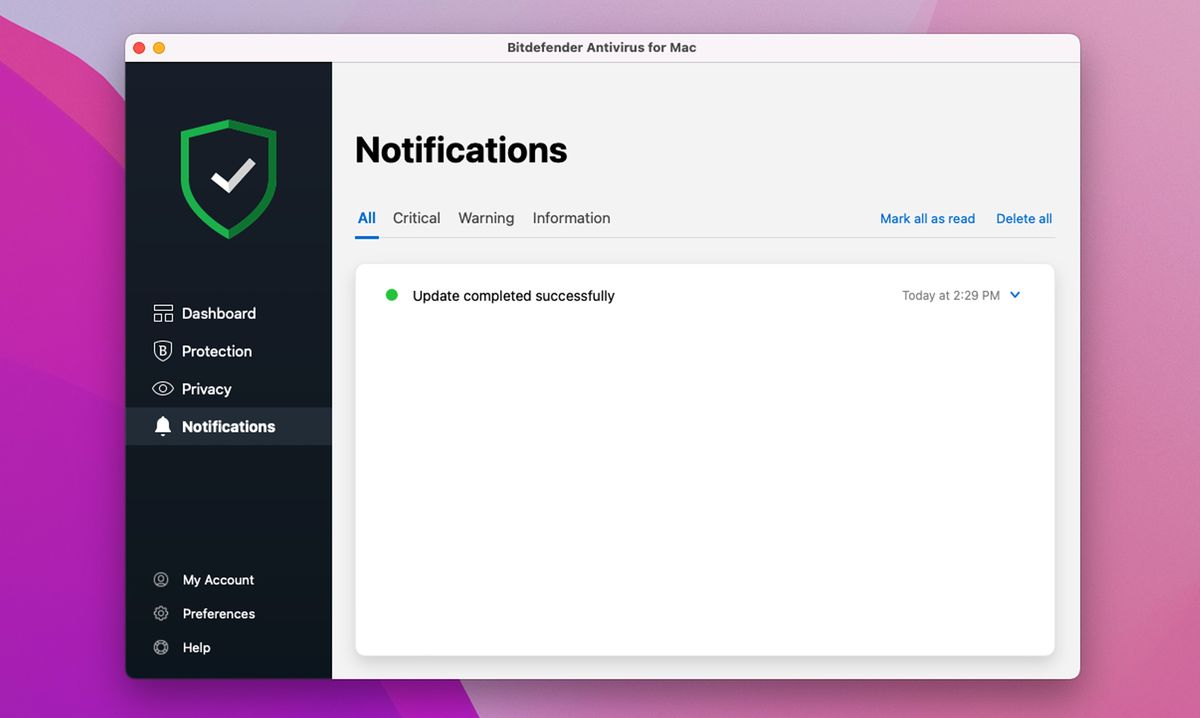Switch to the Warning tab
Image resolution: width=1200 pixels, height=718 pixels.
click(486, 218)
